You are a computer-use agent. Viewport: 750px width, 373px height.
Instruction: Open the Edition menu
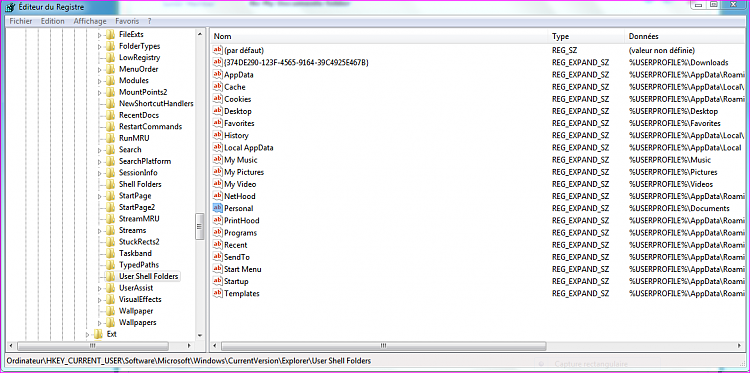(53, 21)
